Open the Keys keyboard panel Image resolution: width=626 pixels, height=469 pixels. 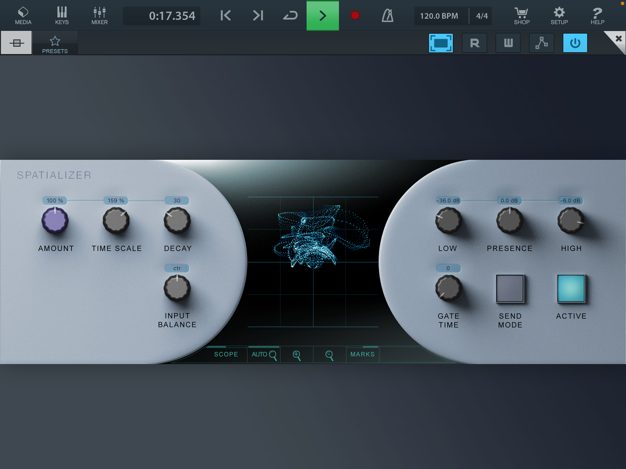tap(62, 15)
